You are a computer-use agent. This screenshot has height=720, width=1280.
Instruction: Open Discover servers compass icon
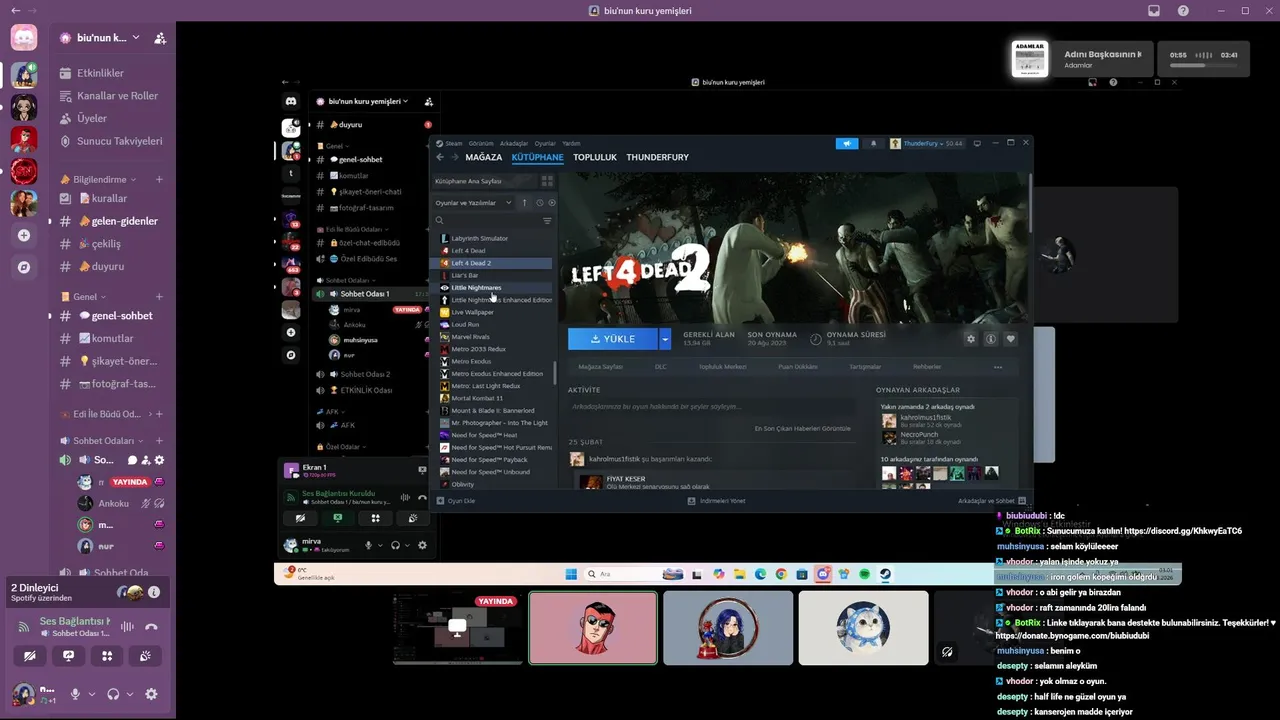pyautogui.click(x=24, y=268)
